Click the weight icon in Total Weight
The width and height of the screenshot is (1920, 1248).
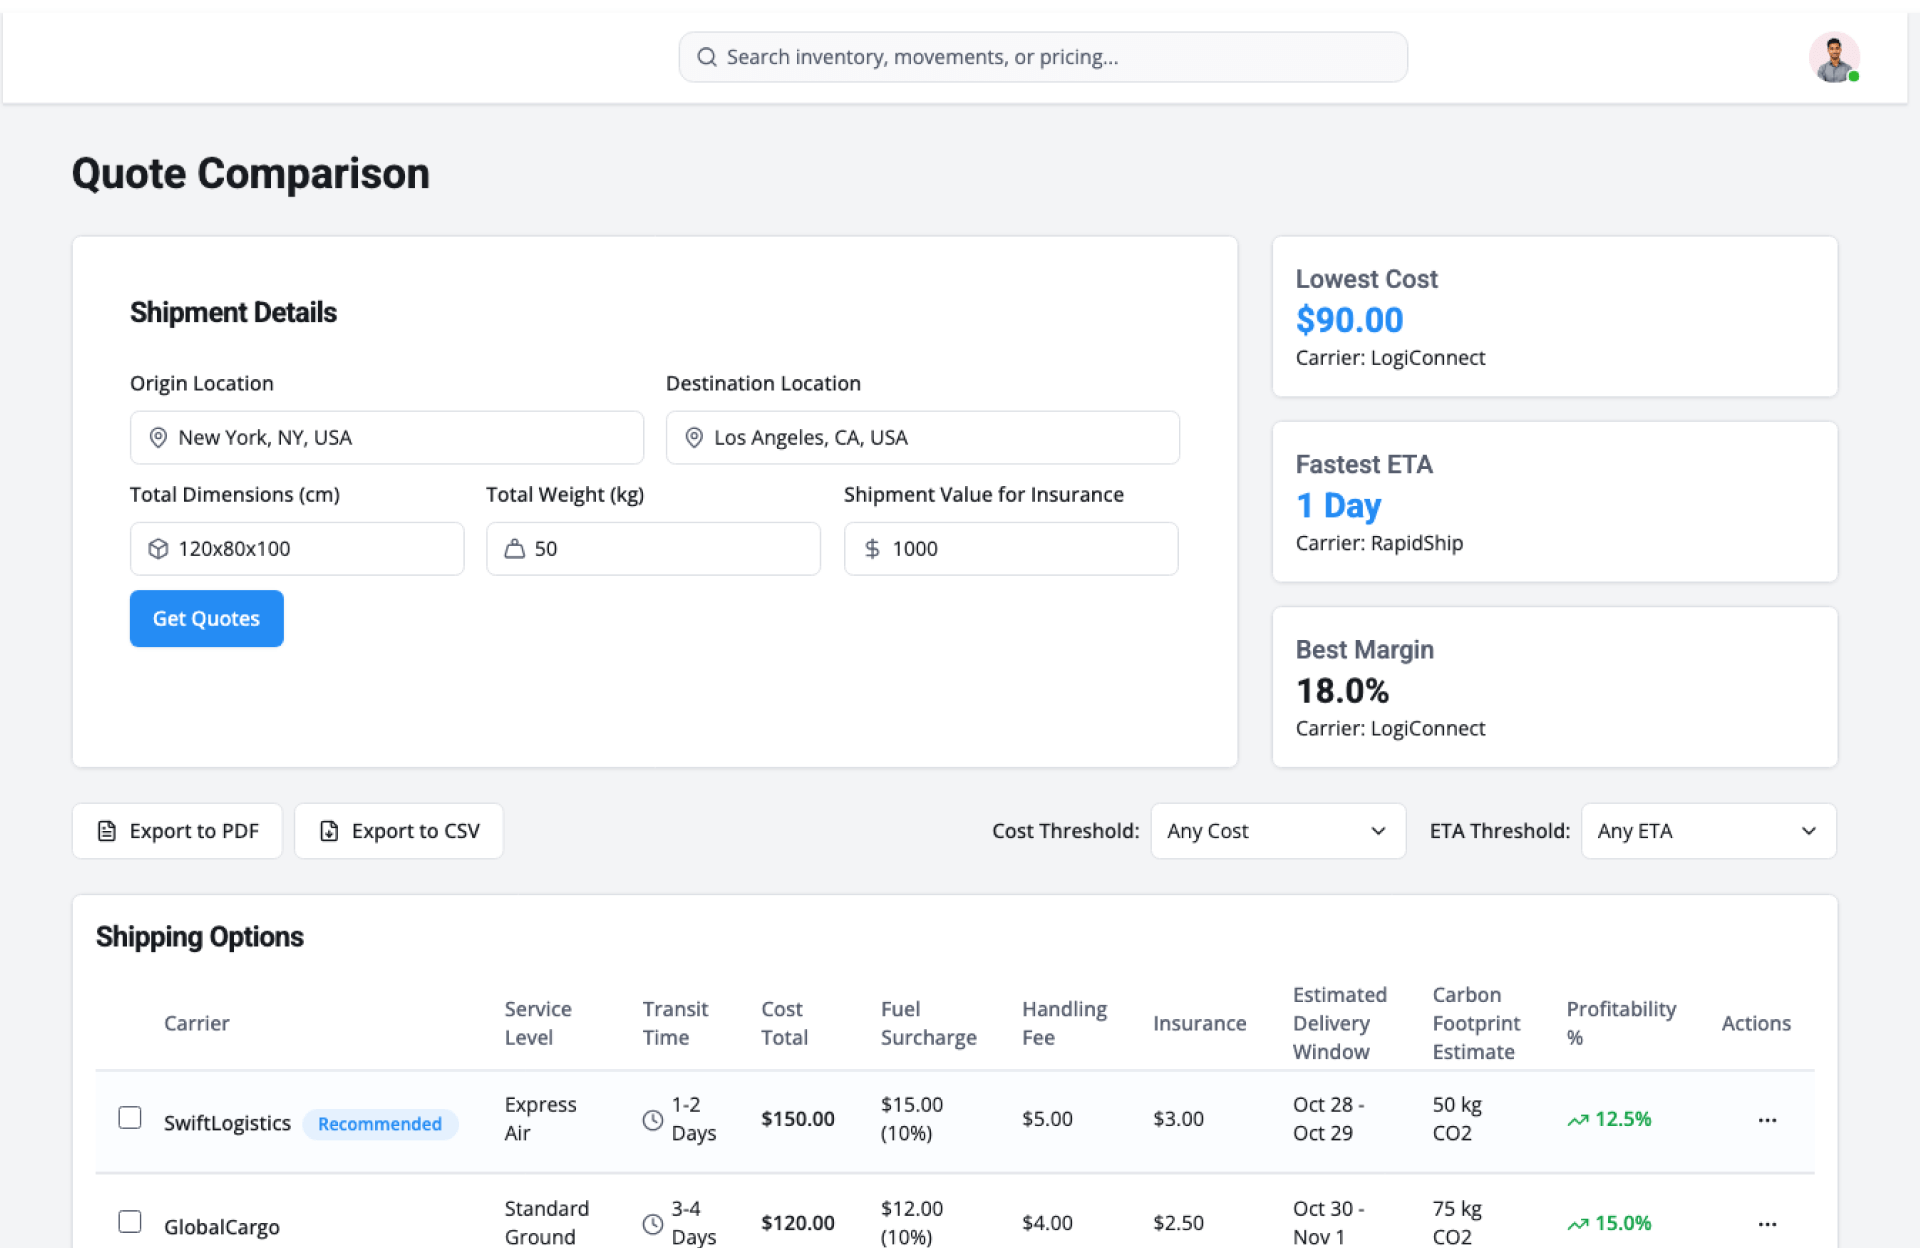[514, 548]
